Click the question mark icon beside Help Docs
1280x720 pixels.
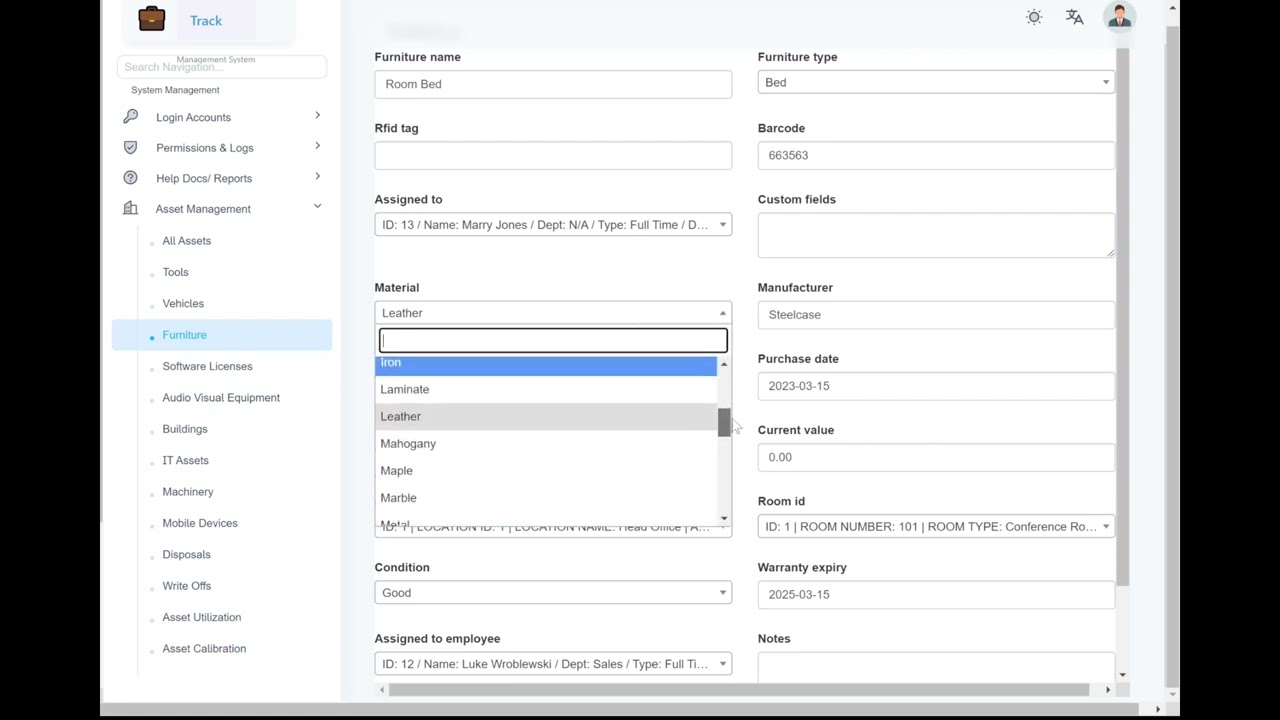[130, 178]
